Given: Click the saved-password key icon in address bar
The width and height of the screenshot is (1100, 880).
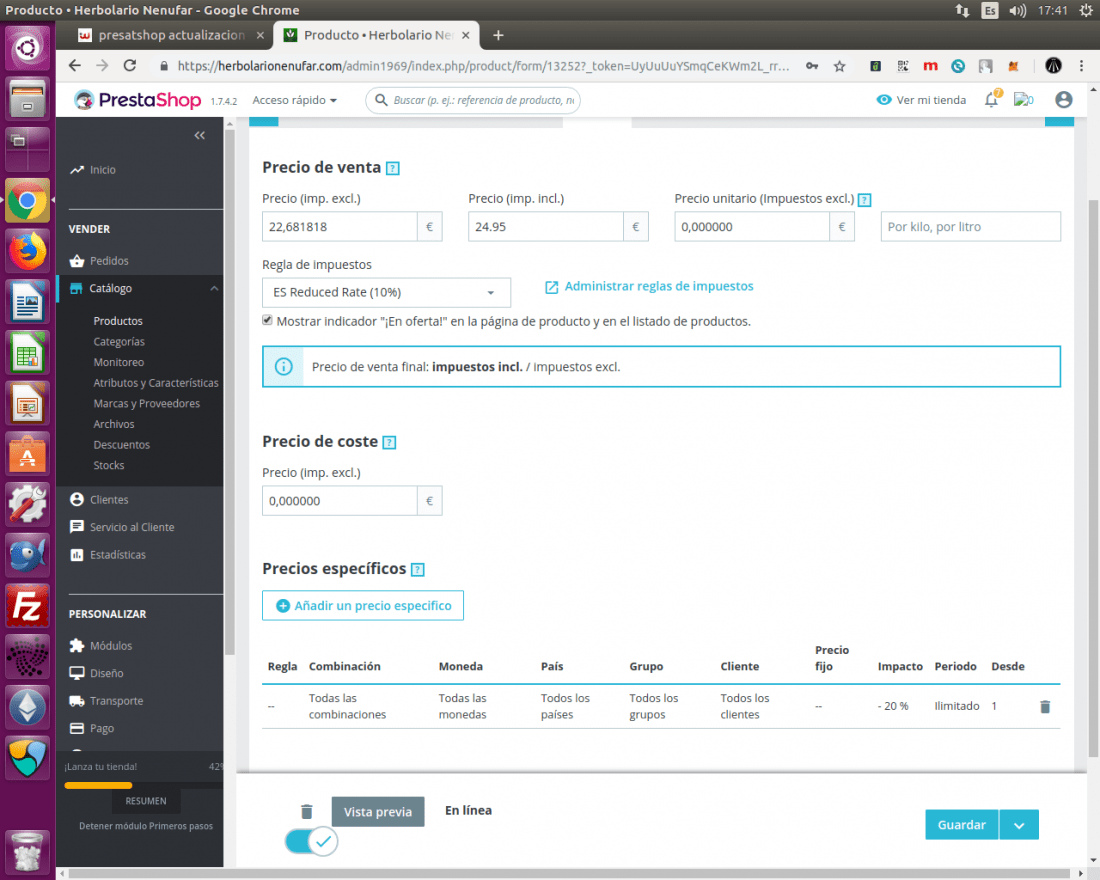Looking at the screenshot, I should (x=812, y=66).
